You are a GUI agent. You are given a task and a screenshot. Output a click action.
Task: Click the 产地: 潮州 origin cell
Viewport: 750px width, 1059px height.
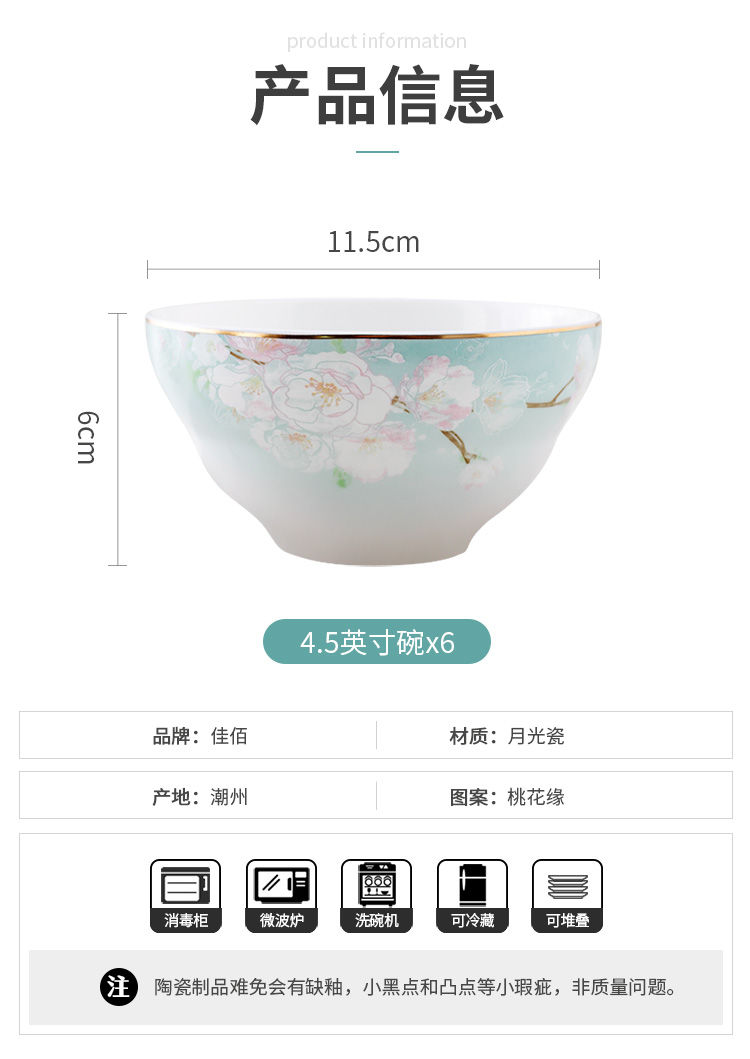199,796
